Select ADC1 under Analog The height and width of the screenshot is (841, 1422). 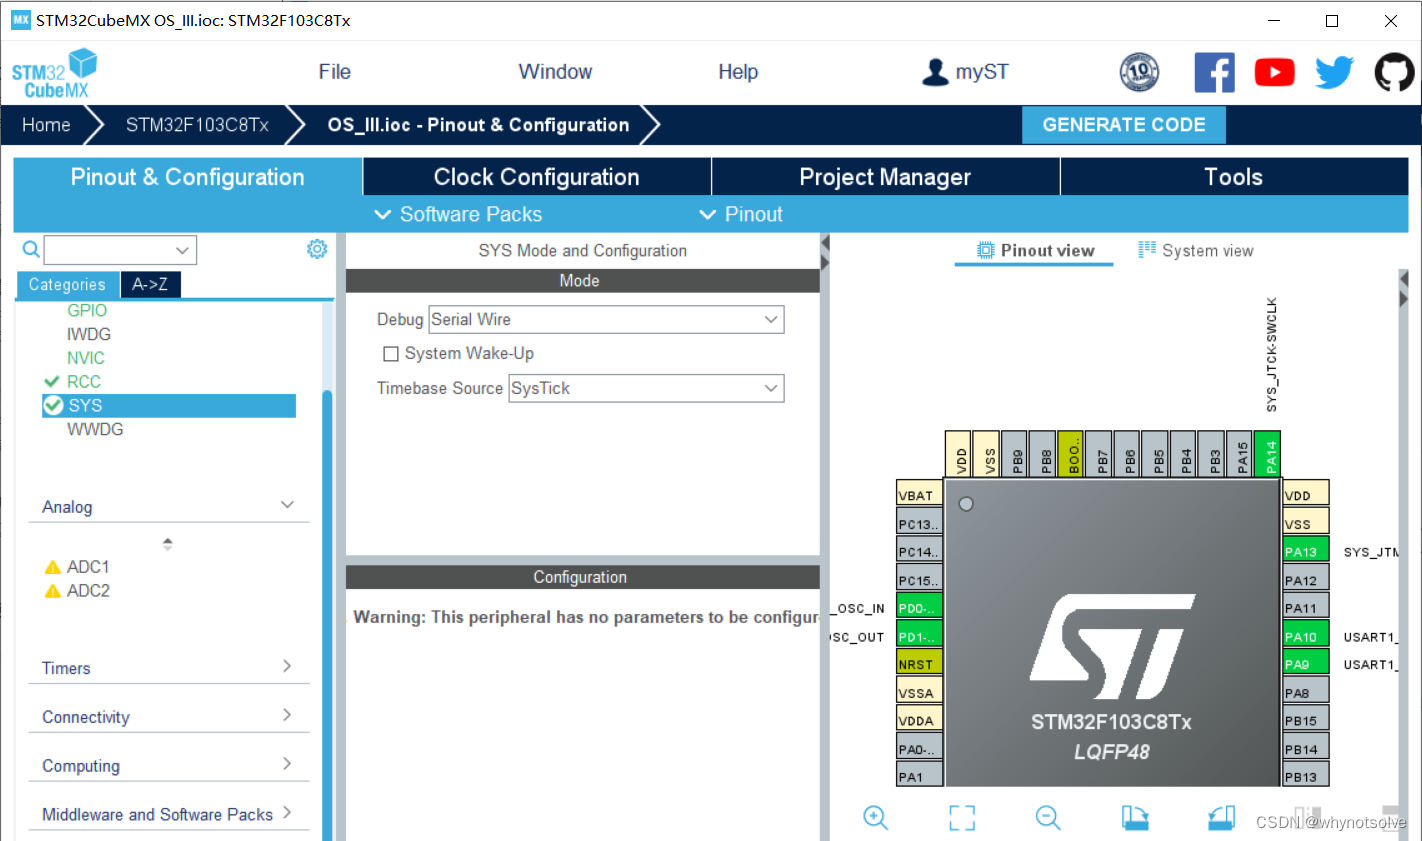88,566
